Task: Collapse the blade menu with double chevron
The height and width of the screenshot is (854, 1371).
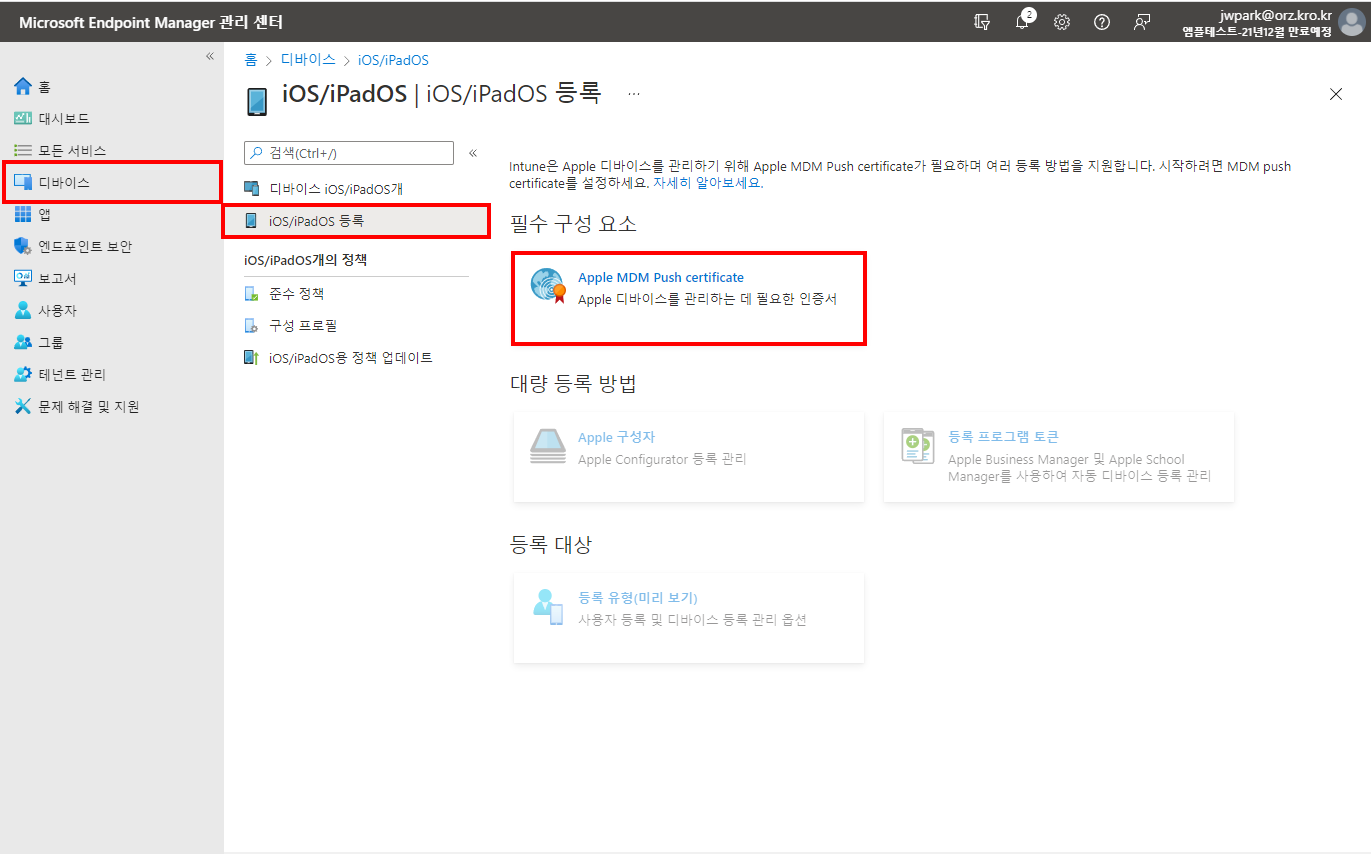Action: 473,153
